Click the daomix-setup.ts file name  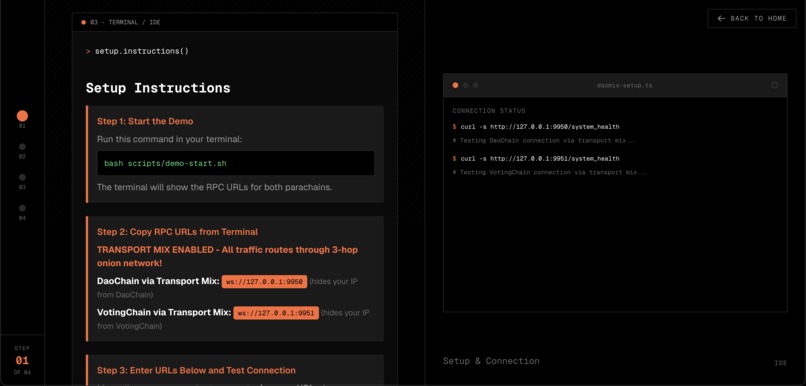(625, 85)
